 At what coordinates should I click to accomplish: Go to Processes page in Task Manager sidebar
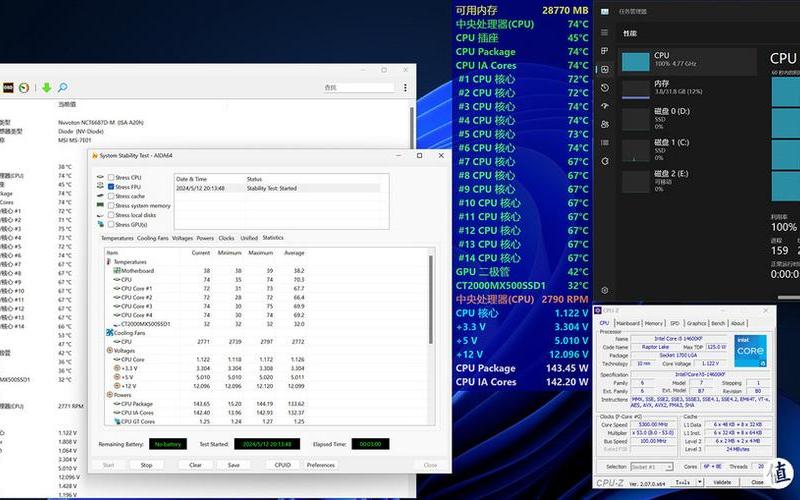tap(605, 51)
